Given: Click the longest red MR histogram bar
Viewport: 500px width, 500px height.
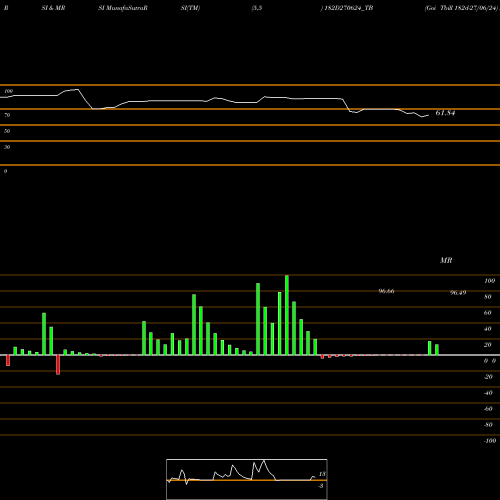Looking at the screenshot, I should (58, 365).
